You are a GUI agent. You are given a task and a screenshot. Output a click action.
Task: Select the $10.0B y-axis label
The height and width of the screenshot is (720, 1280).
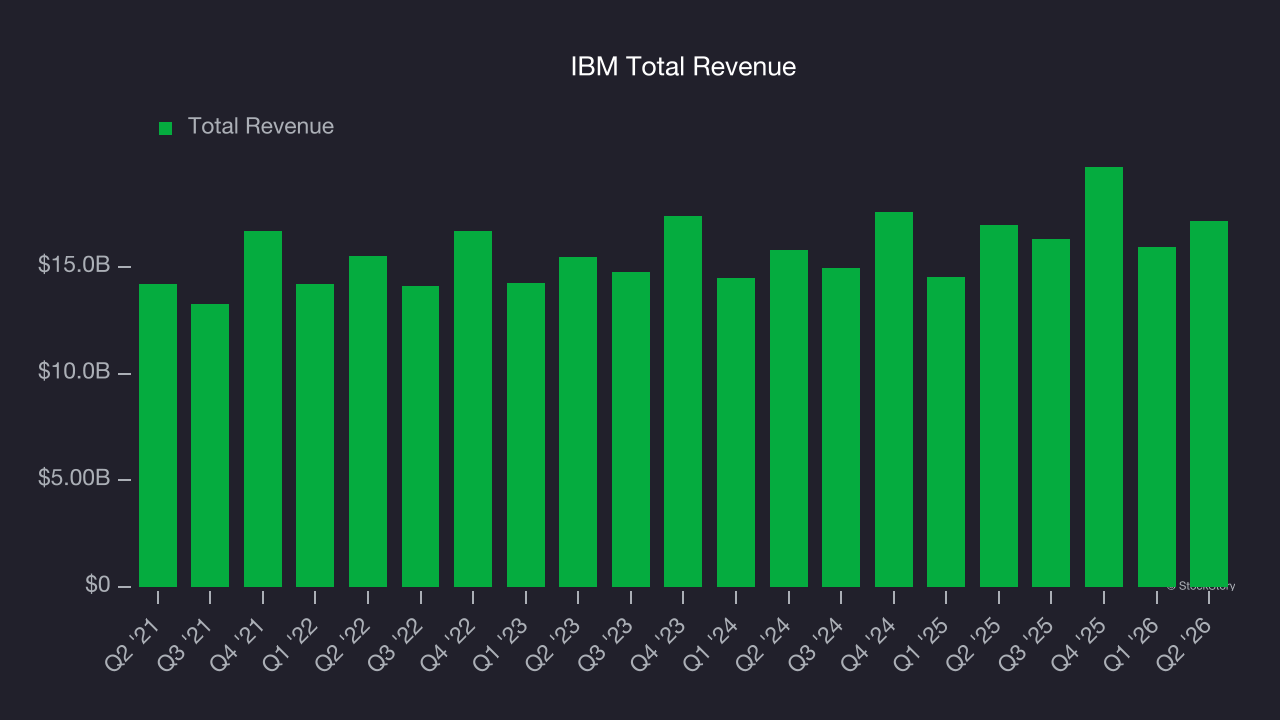(x=74, y=372)
